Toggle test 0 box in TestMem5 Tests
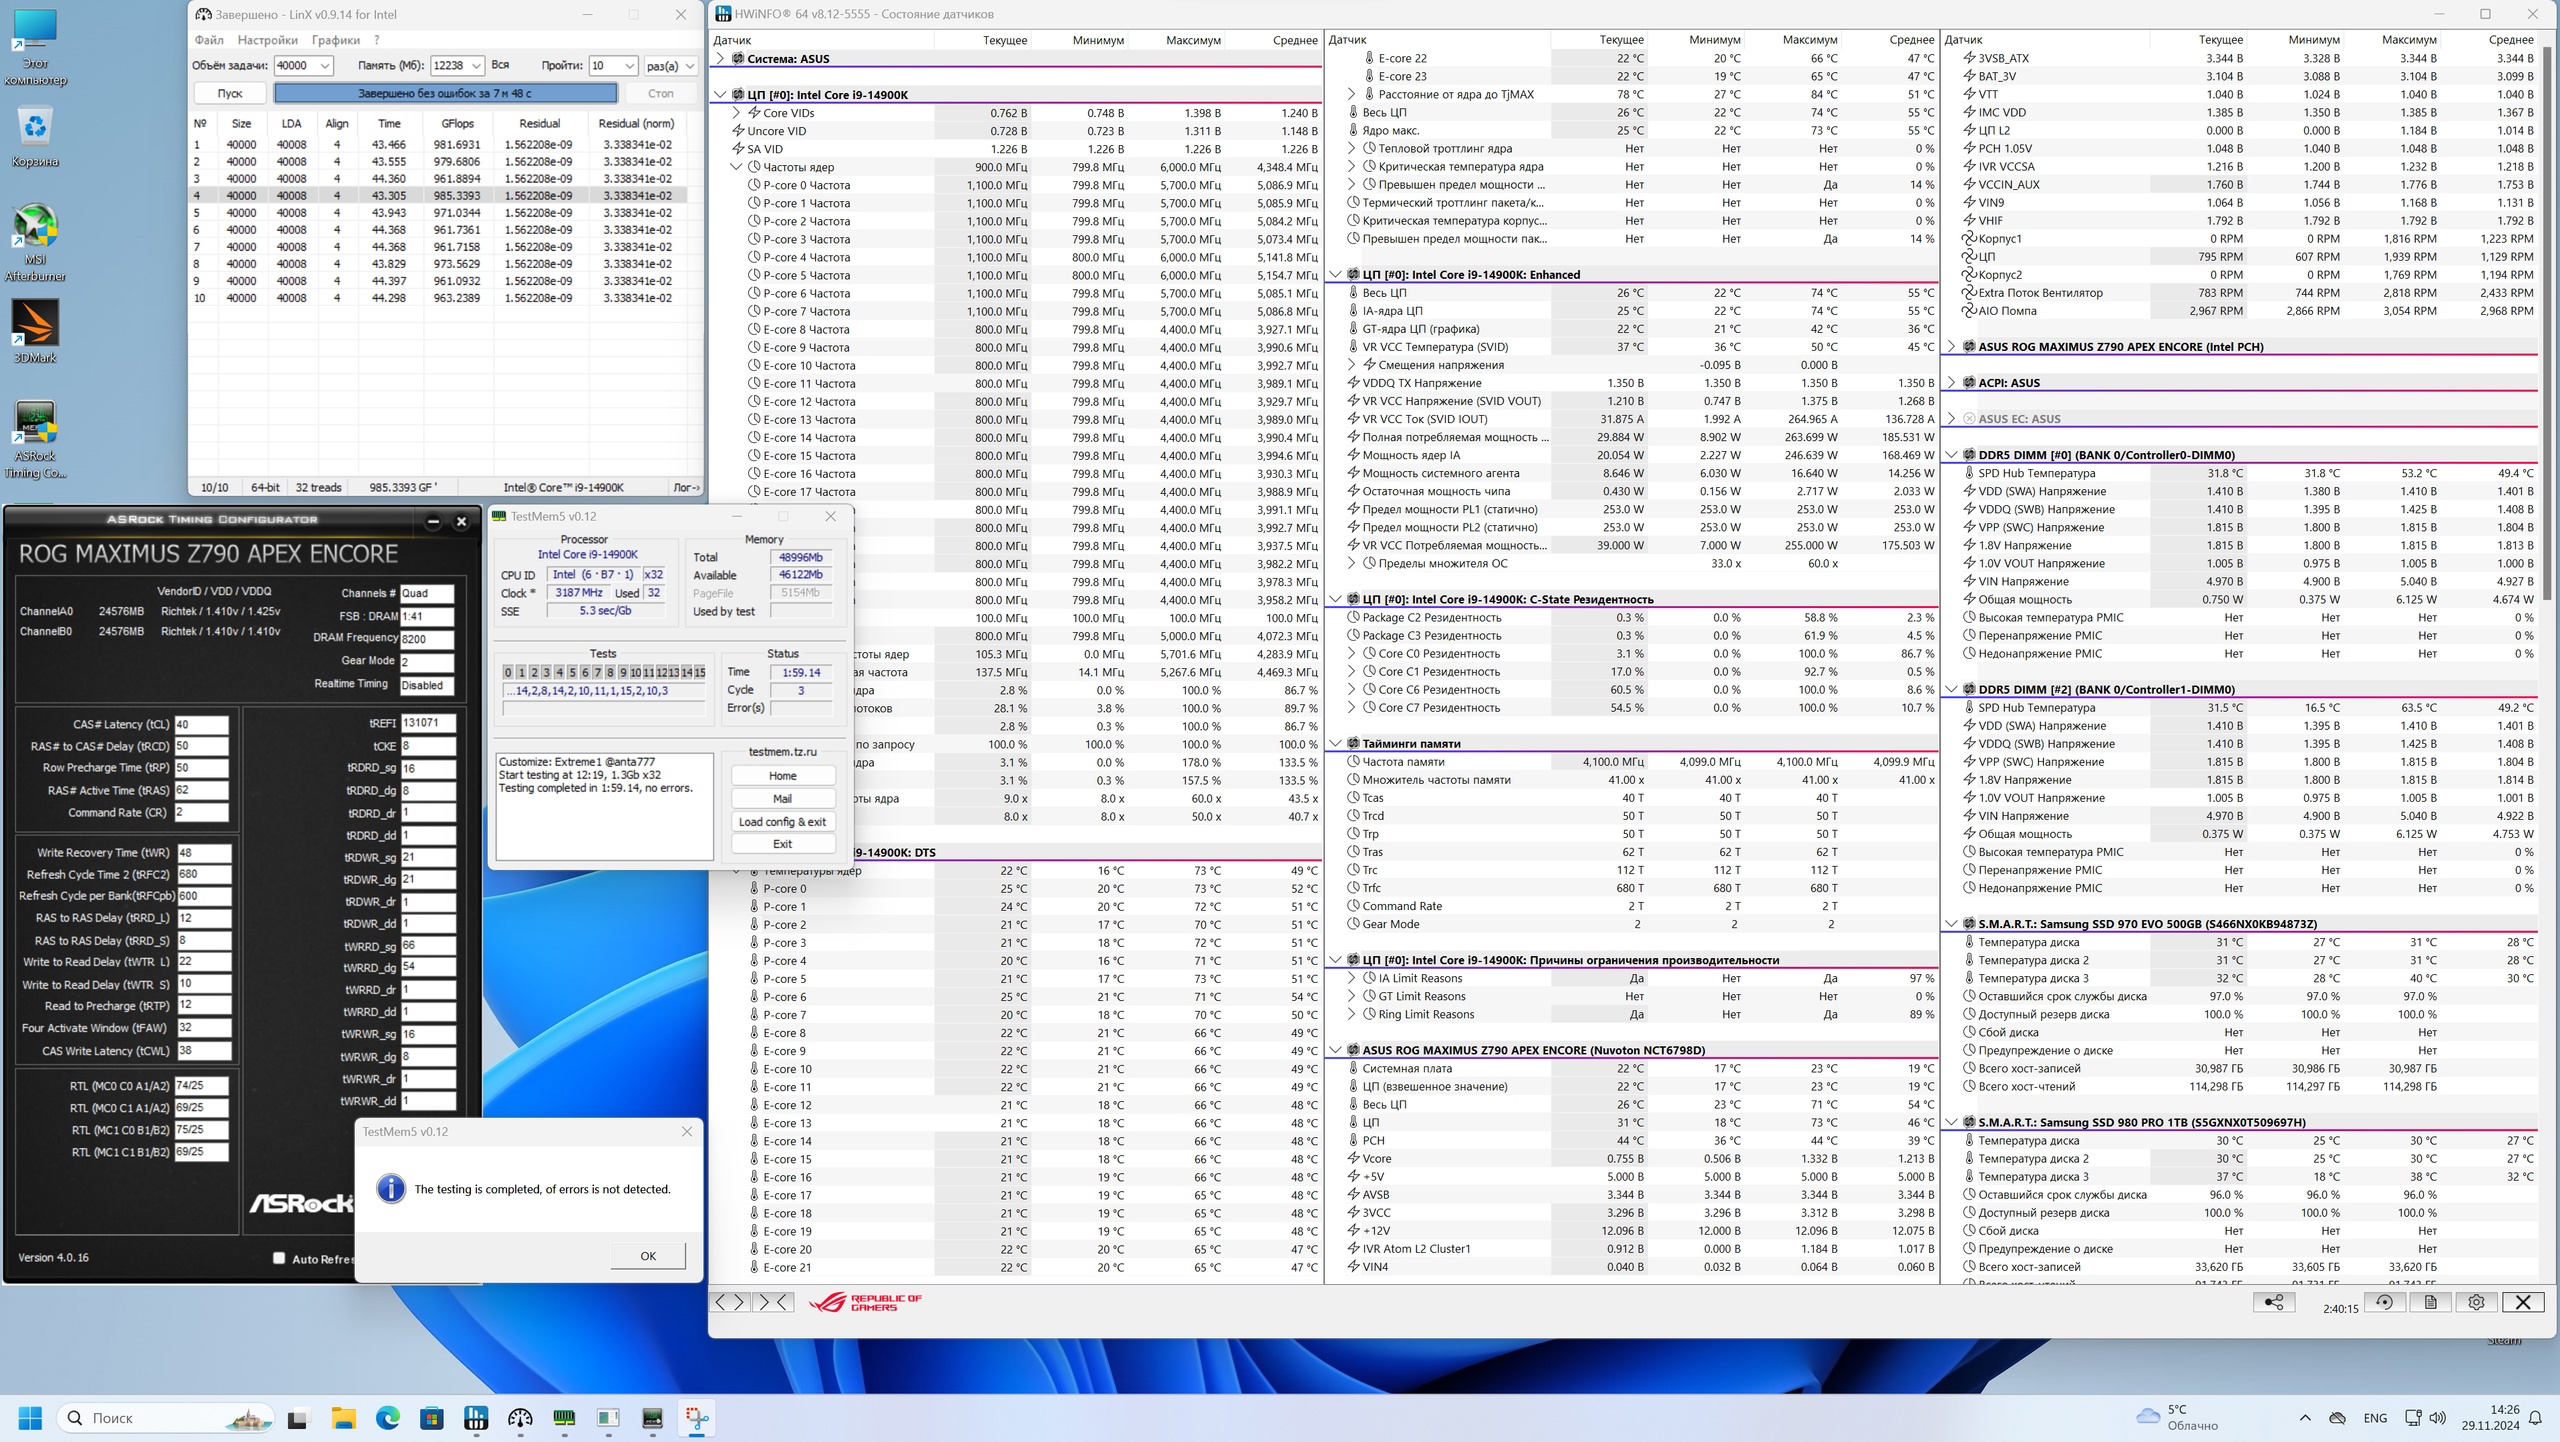Viewport: 2560px width, 1442px height. point(508,672)
